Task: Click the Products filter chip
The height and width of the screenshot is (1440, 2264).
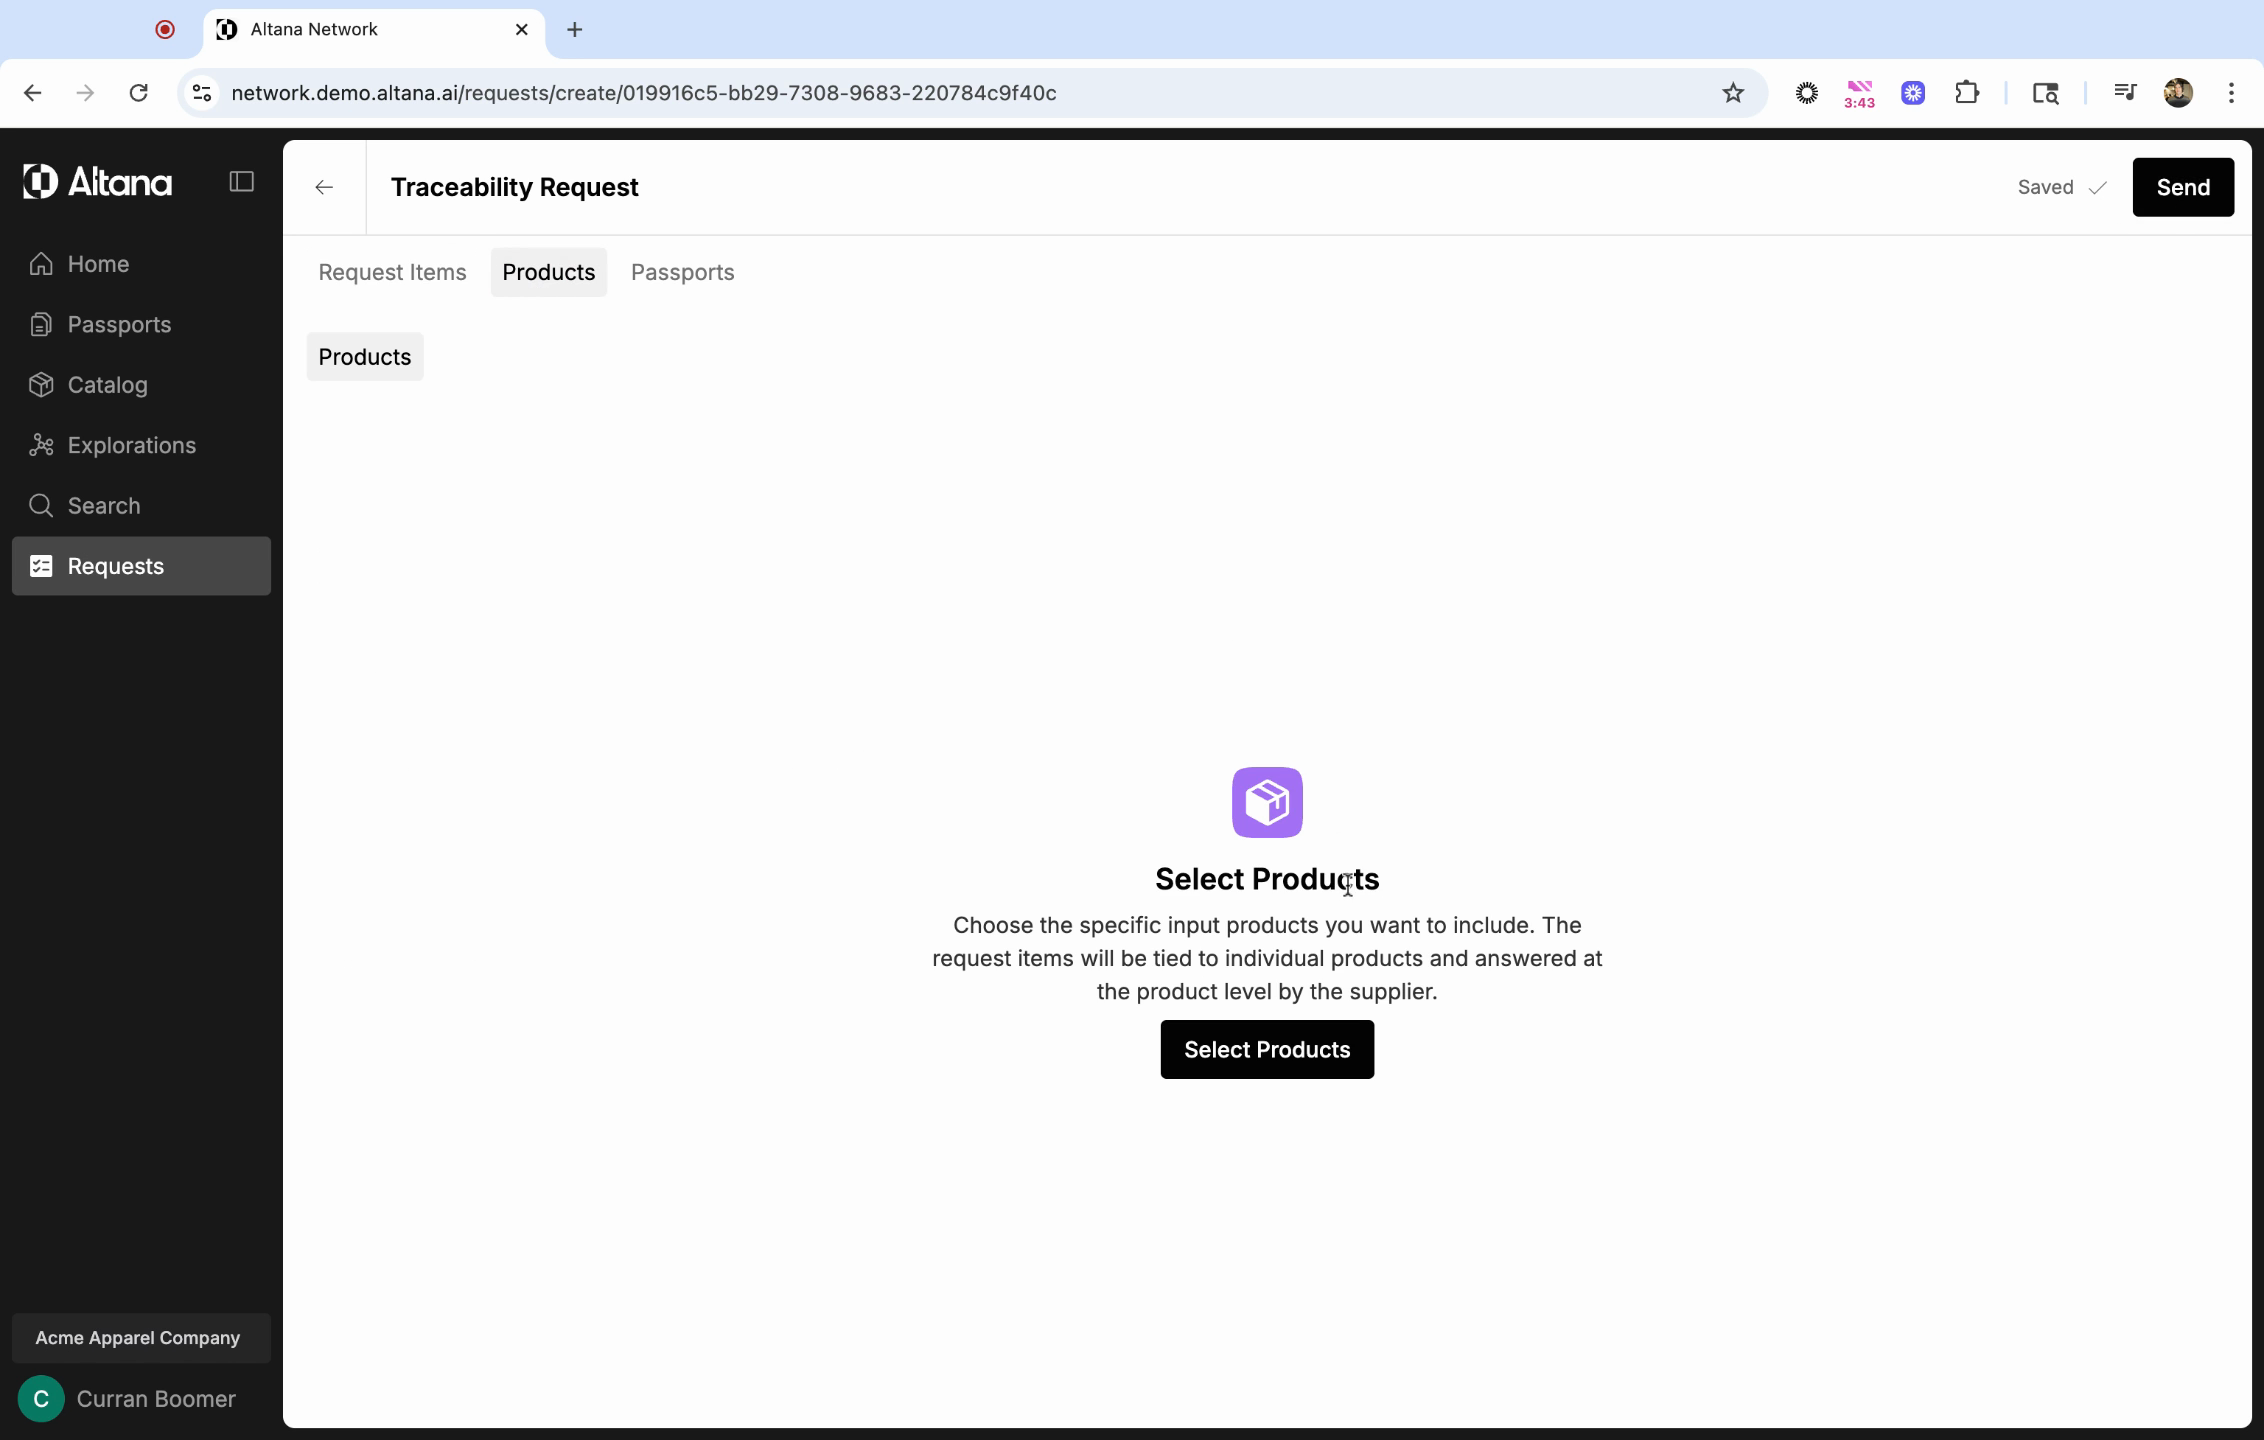Action: pos(365,357)
